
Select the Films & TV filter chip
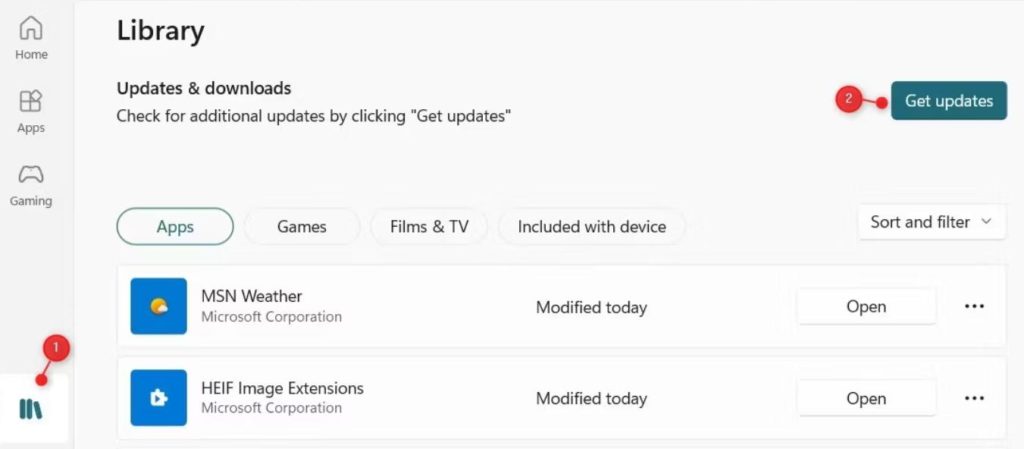click(429, 226)
